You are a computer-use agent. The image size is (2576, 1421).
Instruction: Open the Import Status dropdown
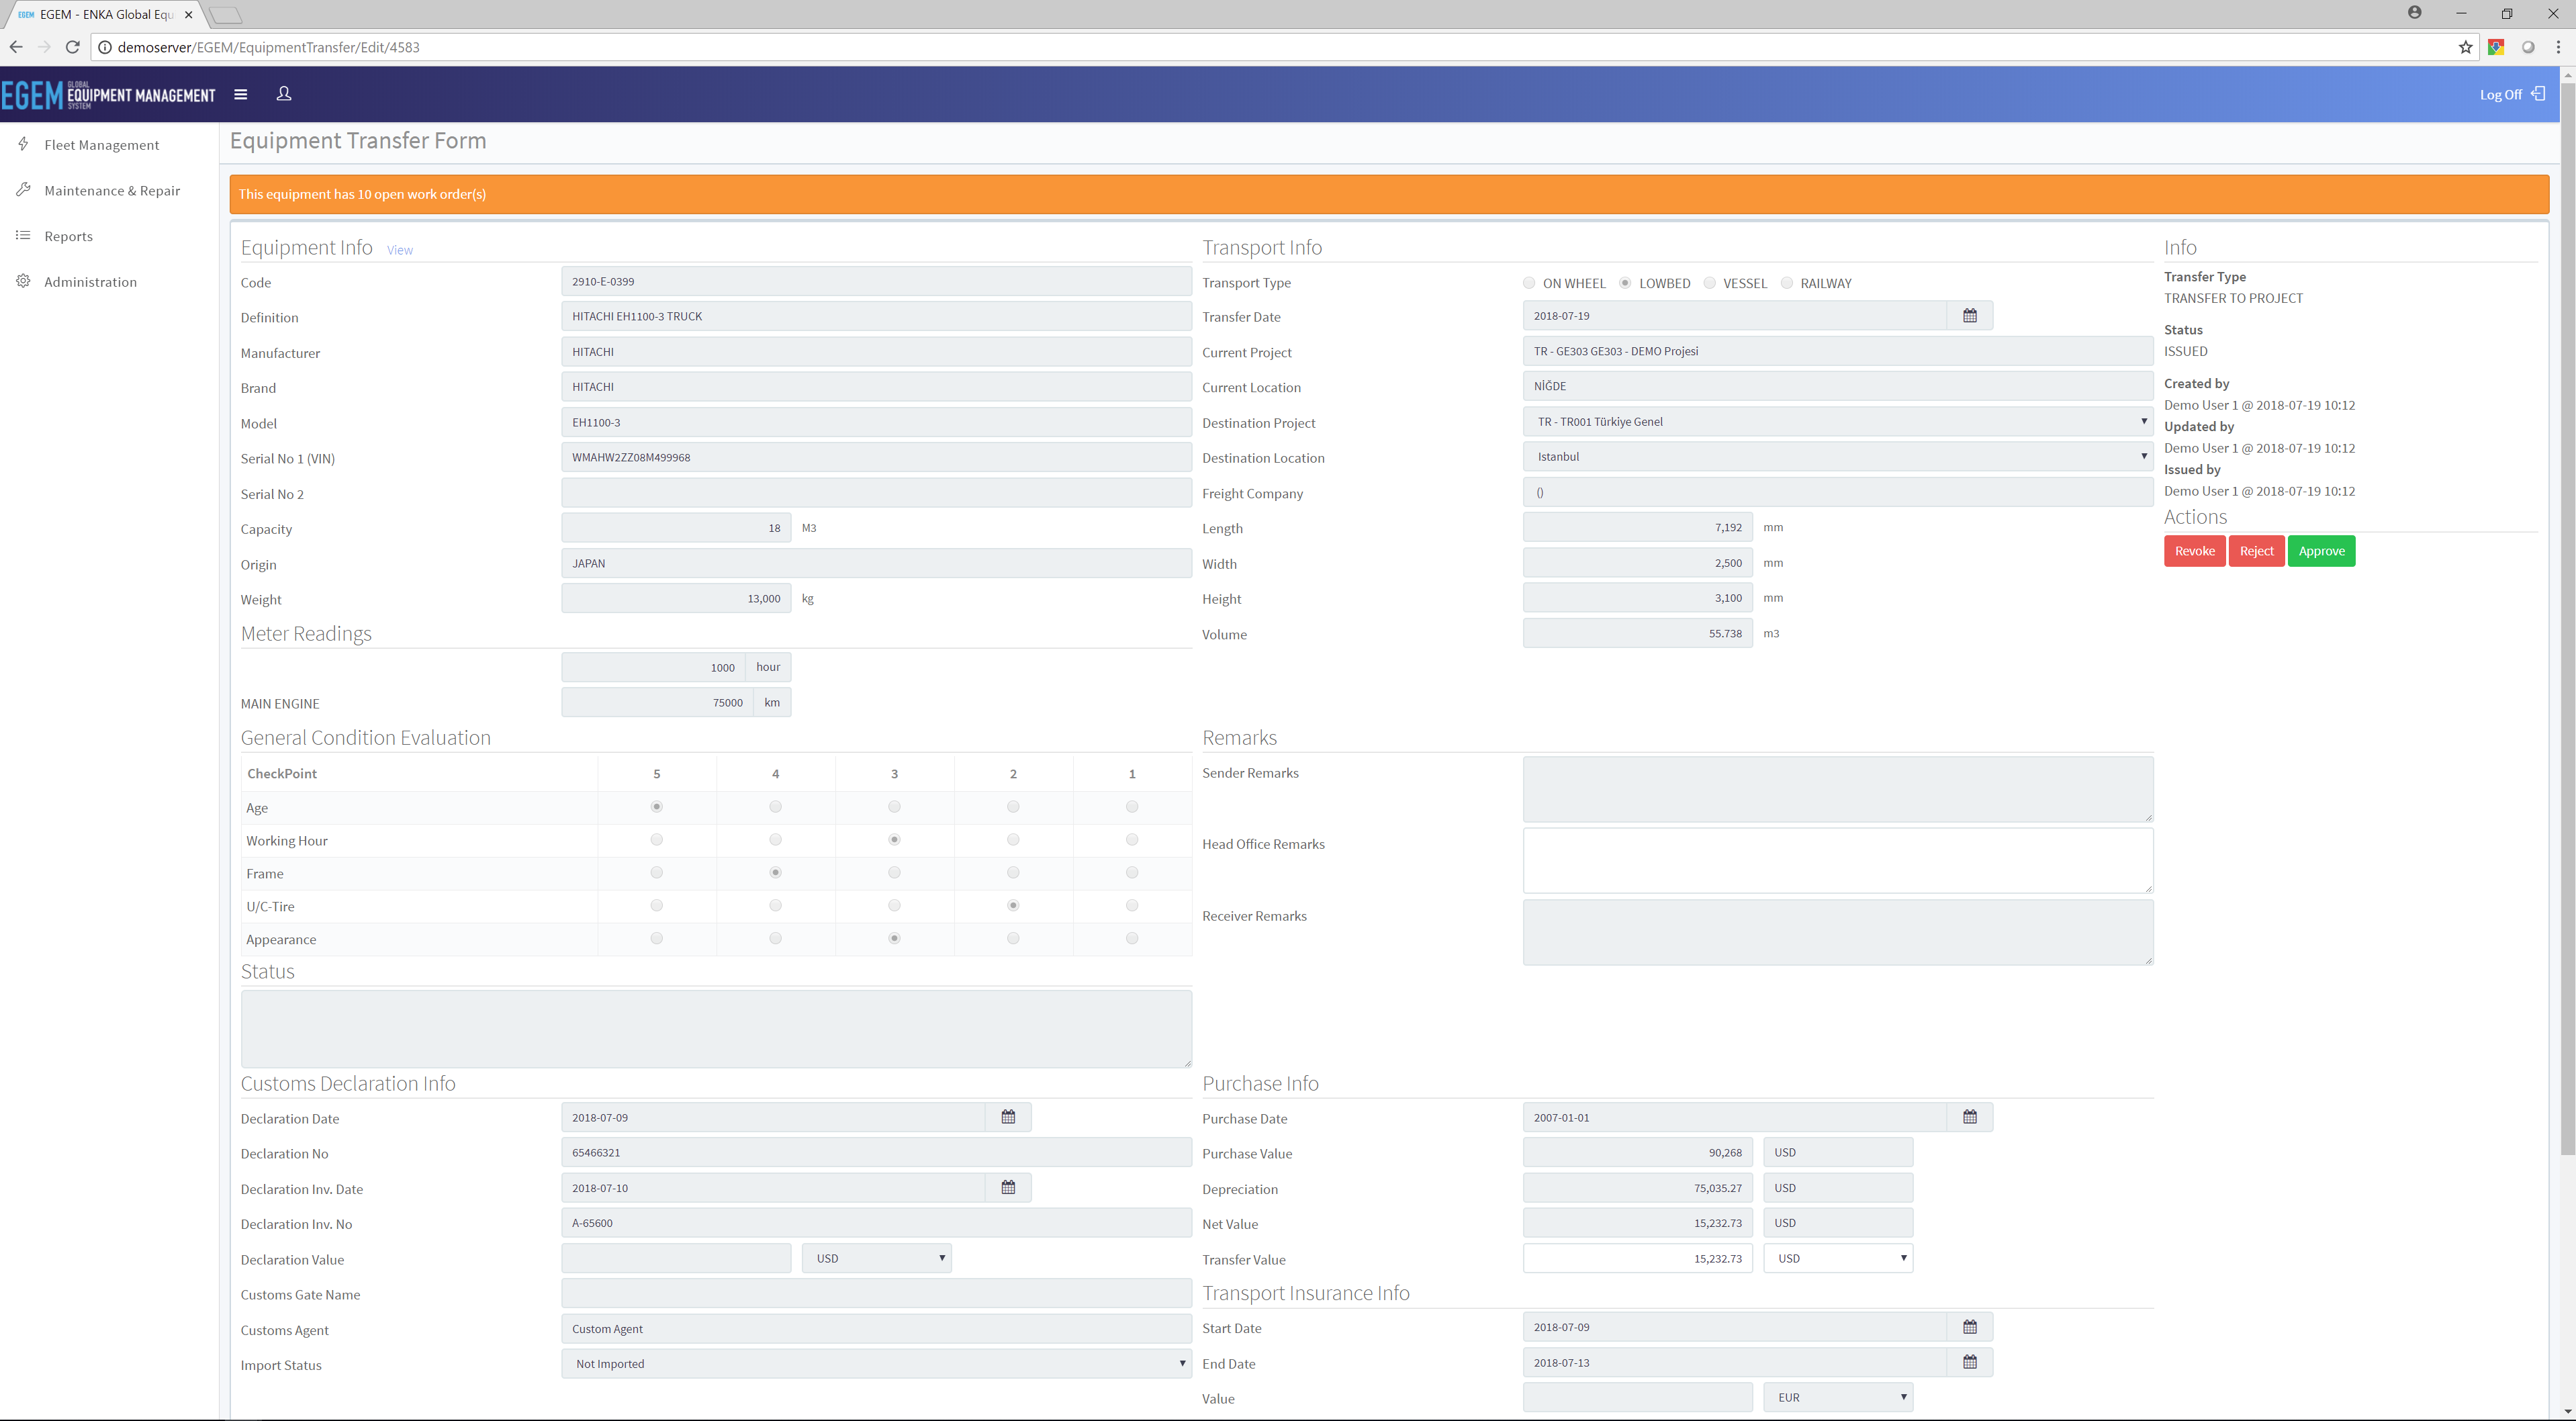[x=876, y=1364]
